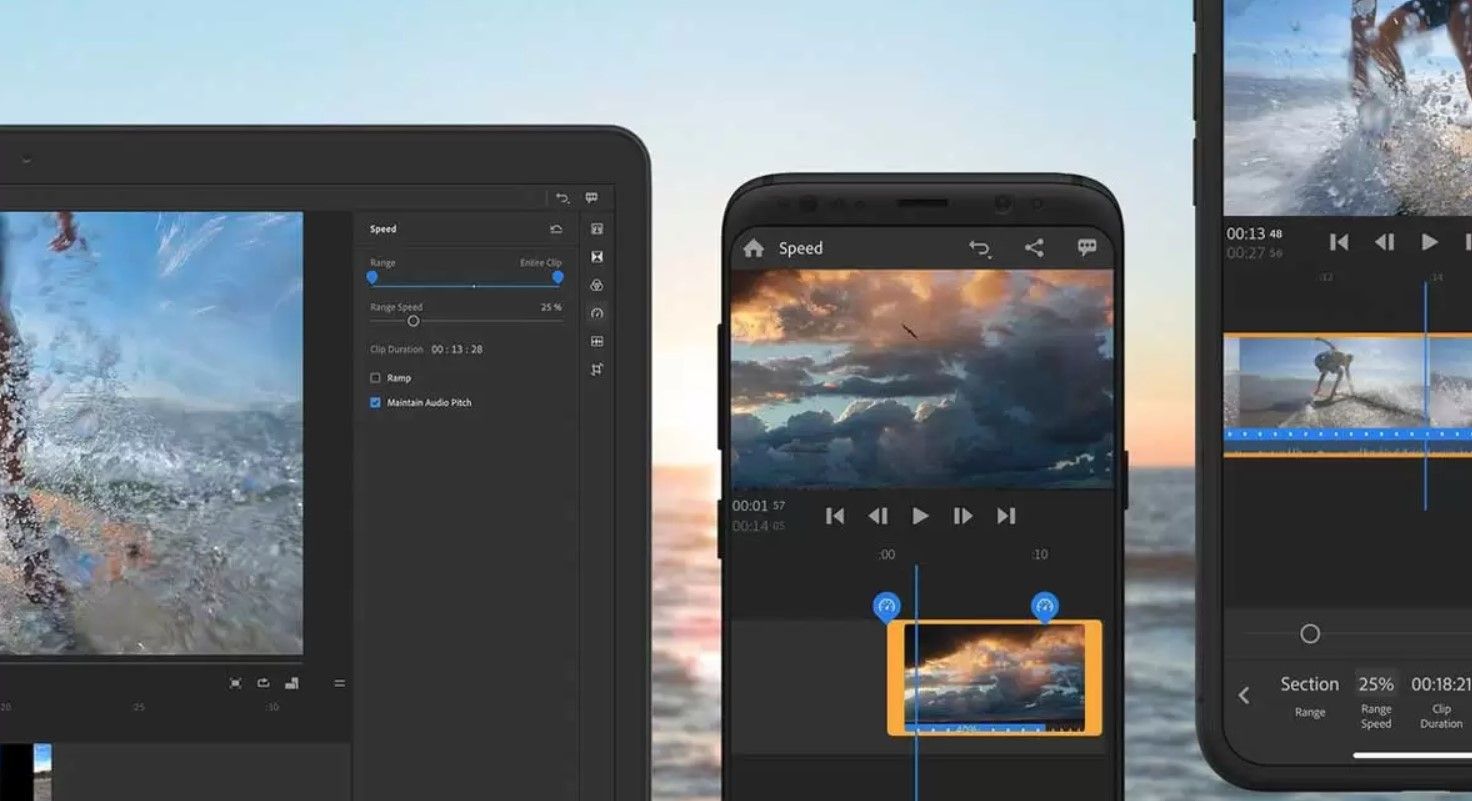Step forward one frame on center phone
This screenshot has height=801, width=1472.
click(x=963, y=516)
